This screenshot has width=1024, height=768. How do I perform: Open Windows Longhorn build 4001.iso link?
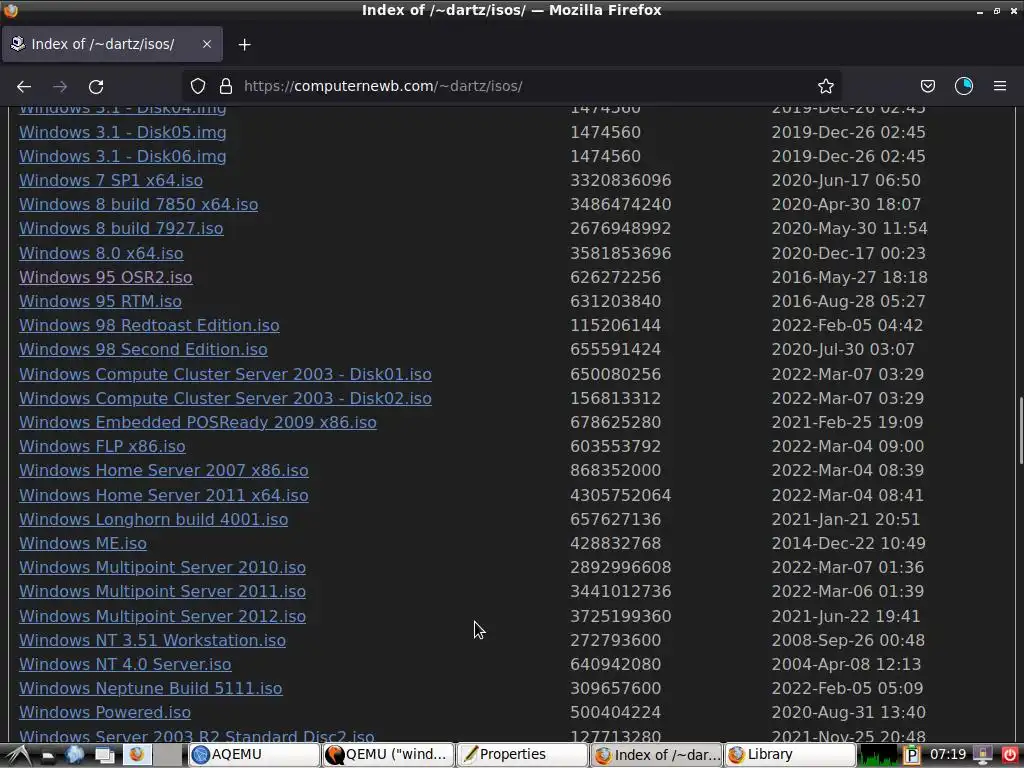(x=153, y=520)
